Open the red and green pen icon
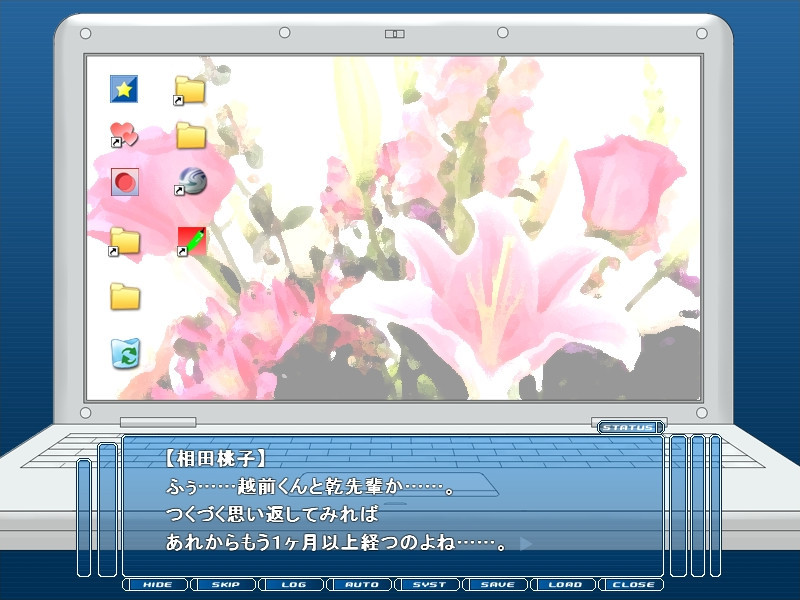The height and width of the screenshot is (600, 800). point(191,241)
